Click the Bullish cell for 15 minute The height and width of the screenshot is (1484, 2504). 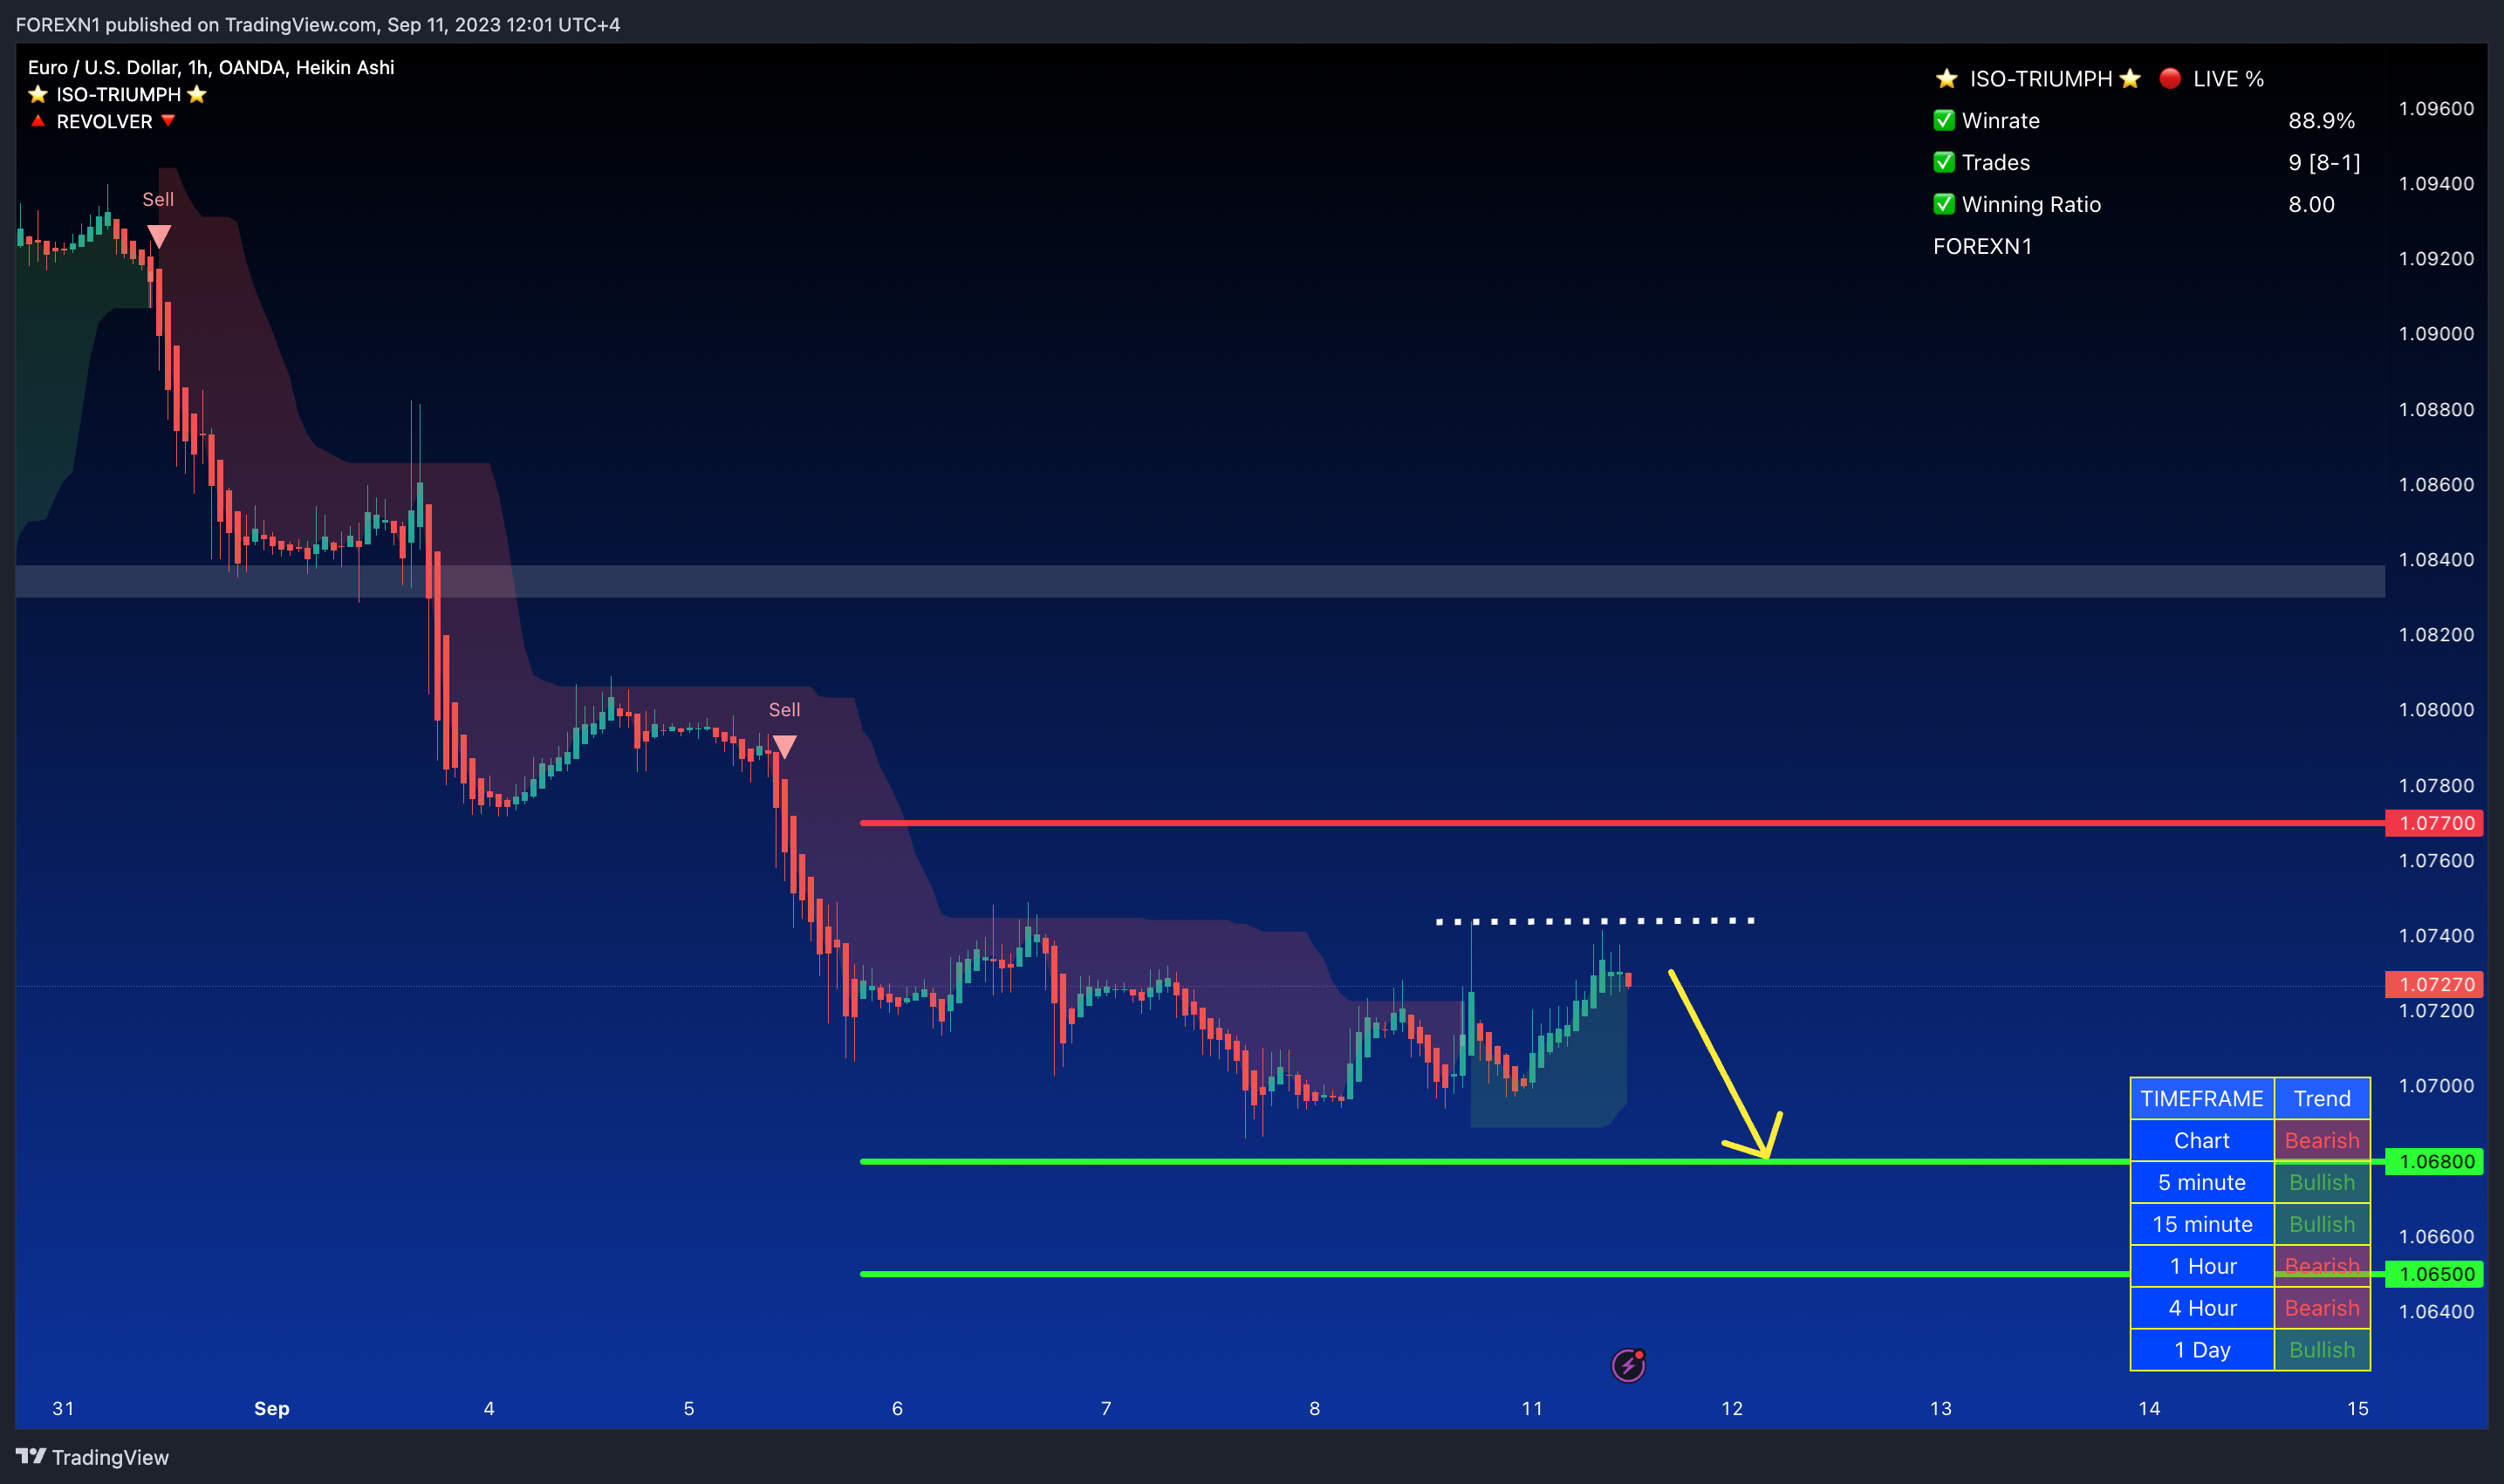[2322, 1224]
